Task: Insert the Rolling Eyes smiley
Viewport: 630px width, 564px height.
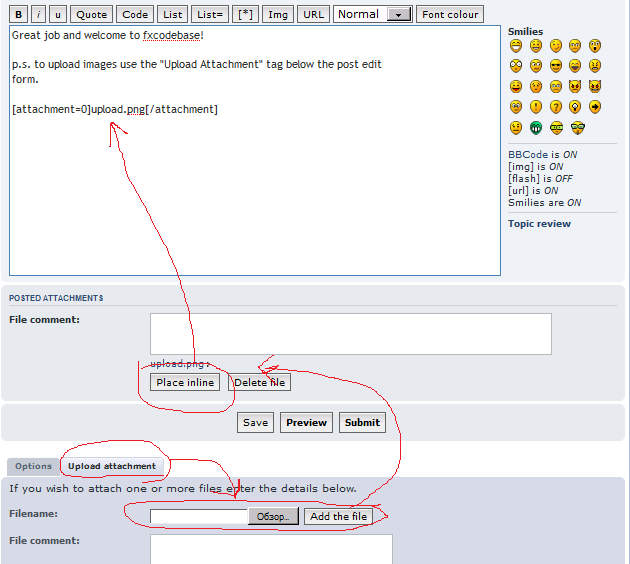Action: pos(516,107)
